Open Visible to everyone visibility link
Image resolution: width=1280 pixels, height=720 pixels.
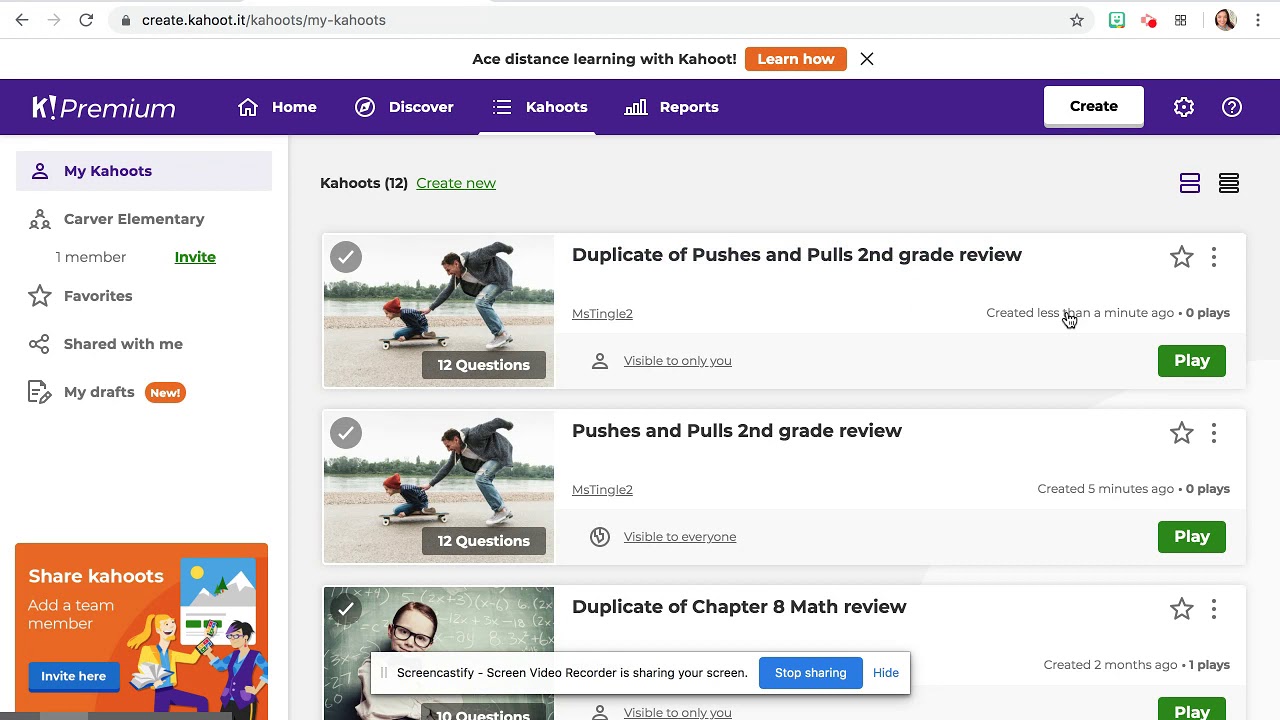(680, 537)
